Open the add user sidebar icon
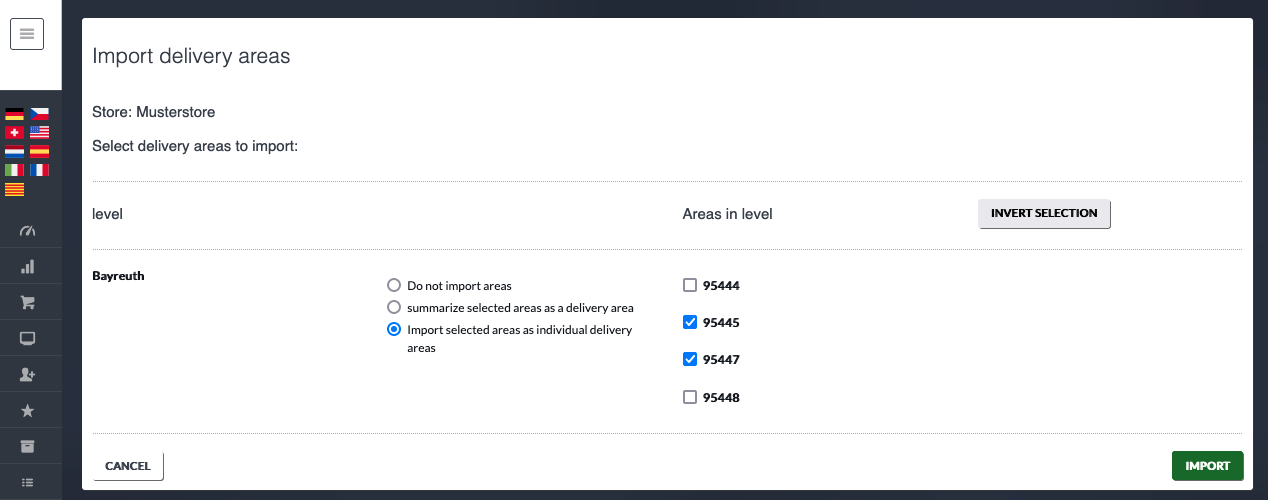Viewport: 1268px width, 500px height. (27, 374)
